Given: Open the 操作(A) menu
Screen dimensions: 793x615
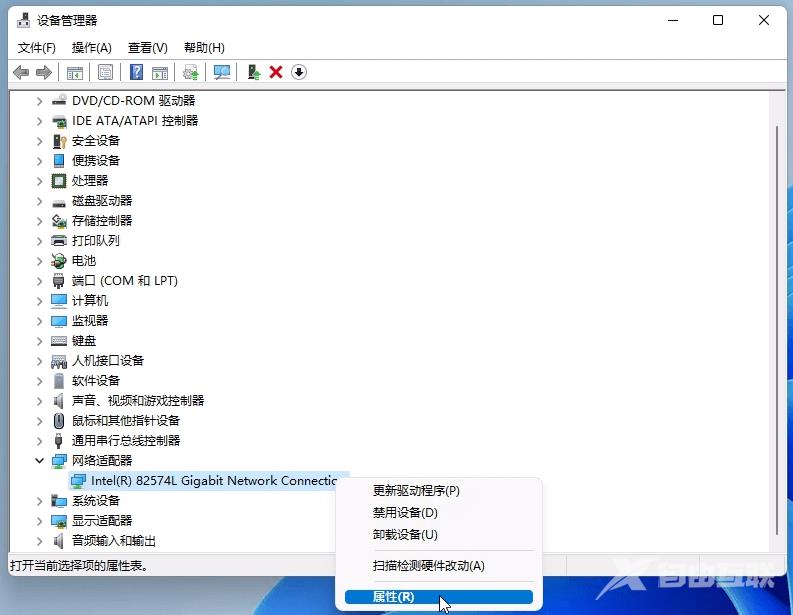Looking at the screenshot, I should click(92, 48).
